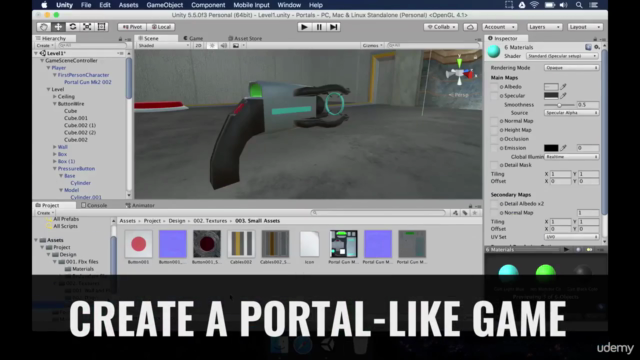The width and height of the screenshot is (640, 360).
Task: Click Create in Project panel
Action: 45,213
